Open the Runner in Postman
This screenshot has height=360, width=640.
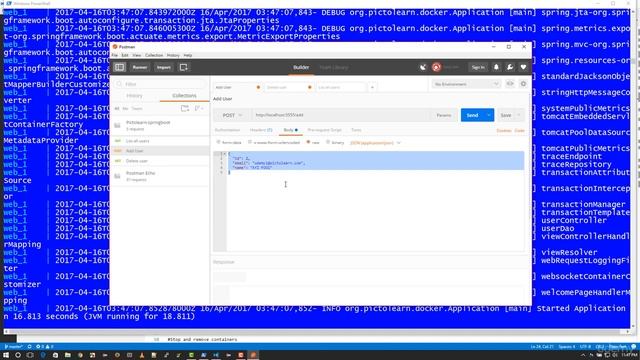pos(140,67)
